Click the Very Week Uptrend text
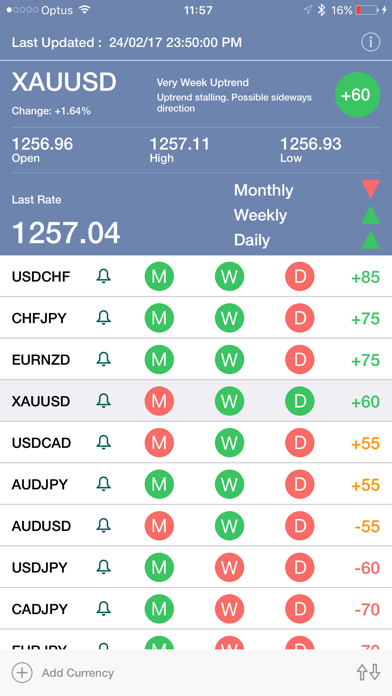 202,83
